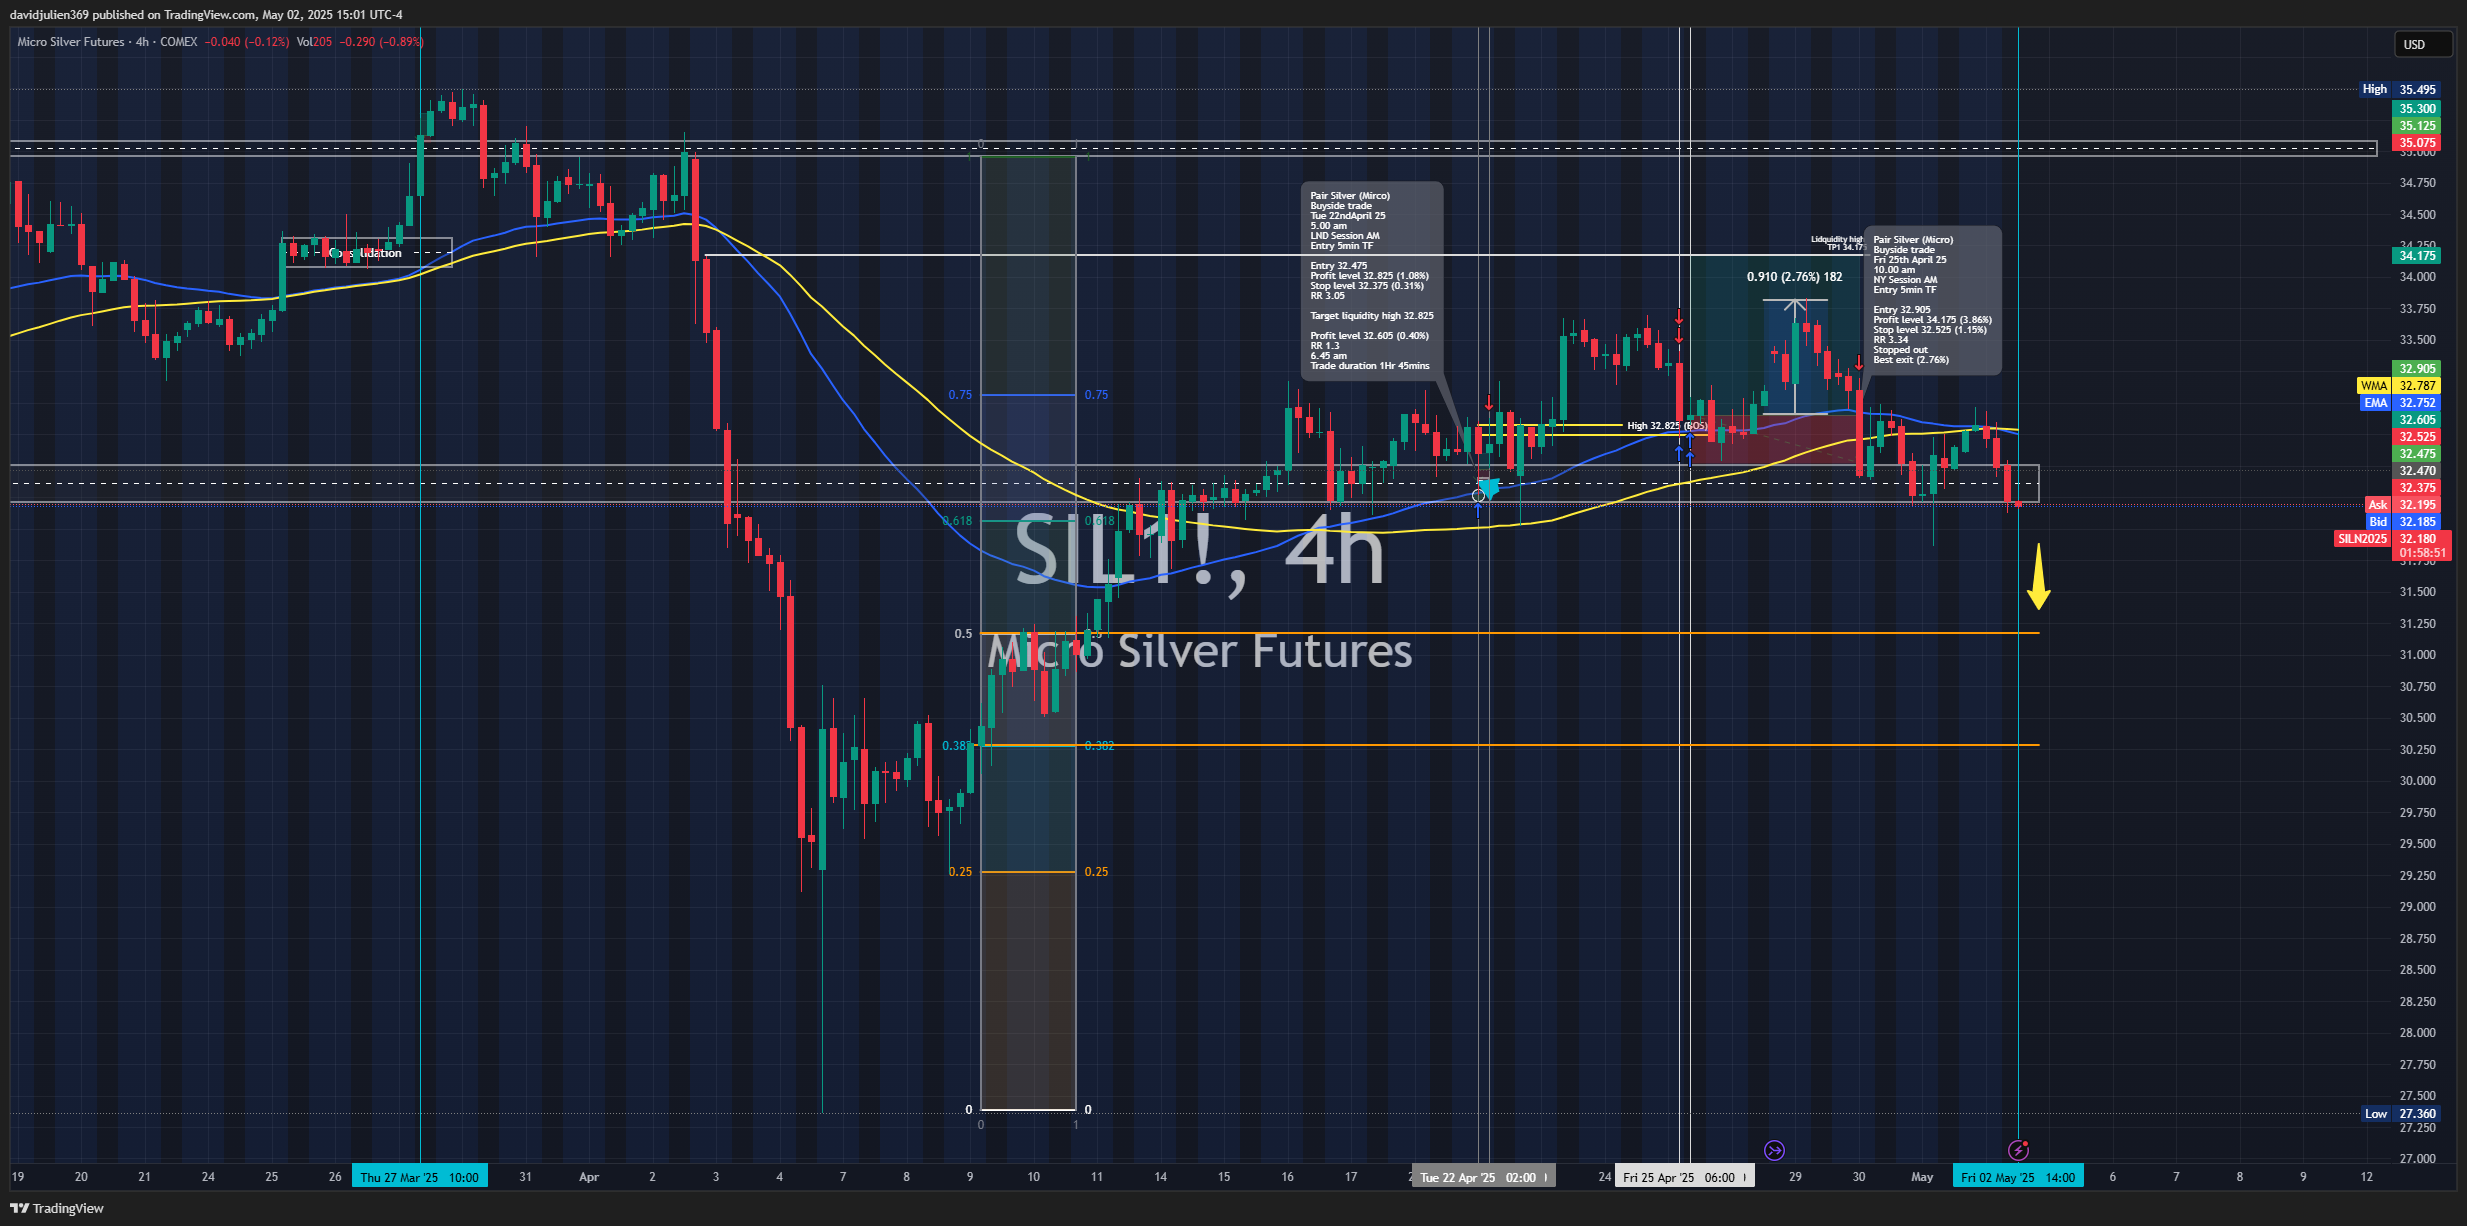Image resolution: width=2467 pixels, height=1226 pixels.
Task: Open the Fri 25th April buyside trade note
Action: click(x=1932, y=300)
